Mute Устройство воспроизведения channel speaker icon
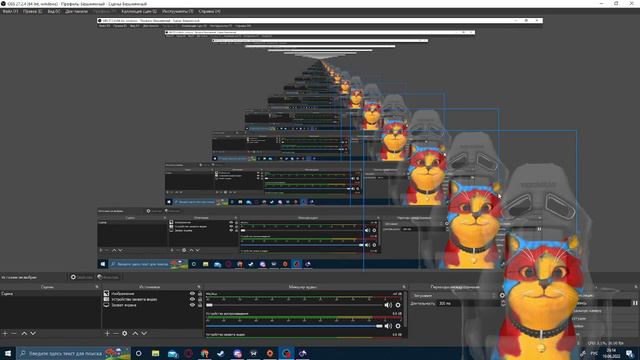Screen dimensions: 640x360 tap(388, 326)
